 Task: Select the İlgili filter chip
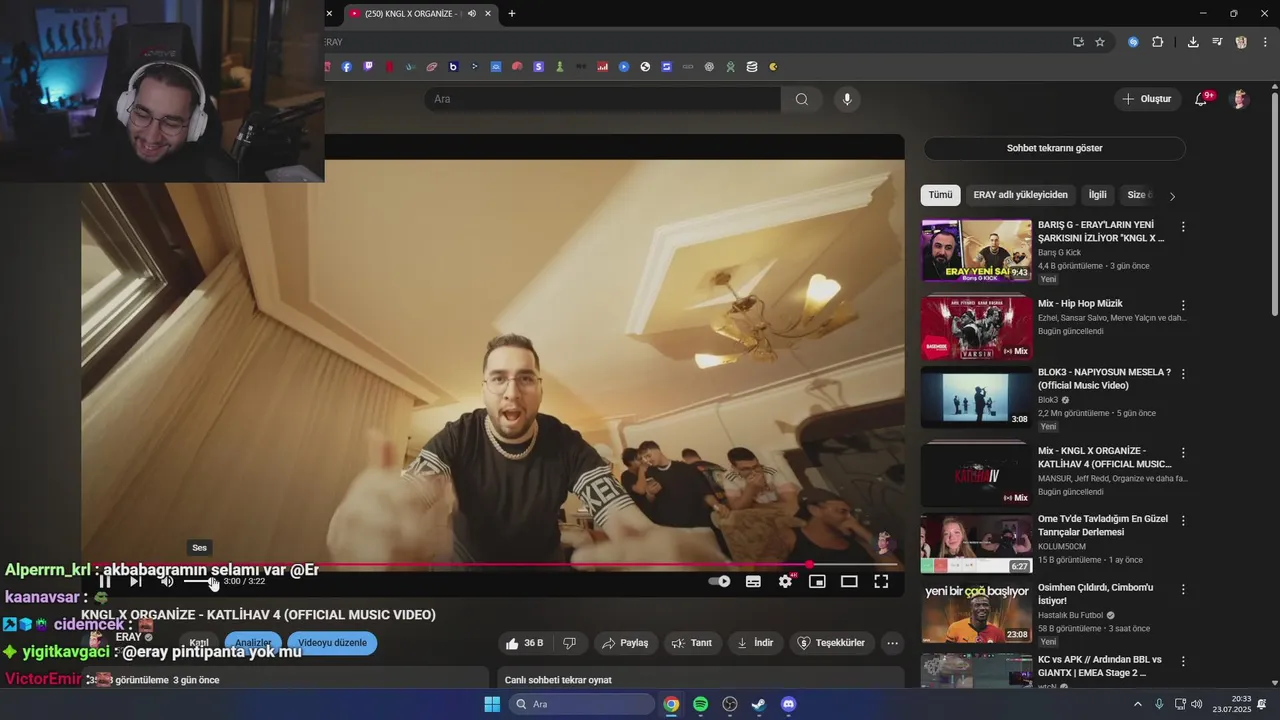[1098, 195]
